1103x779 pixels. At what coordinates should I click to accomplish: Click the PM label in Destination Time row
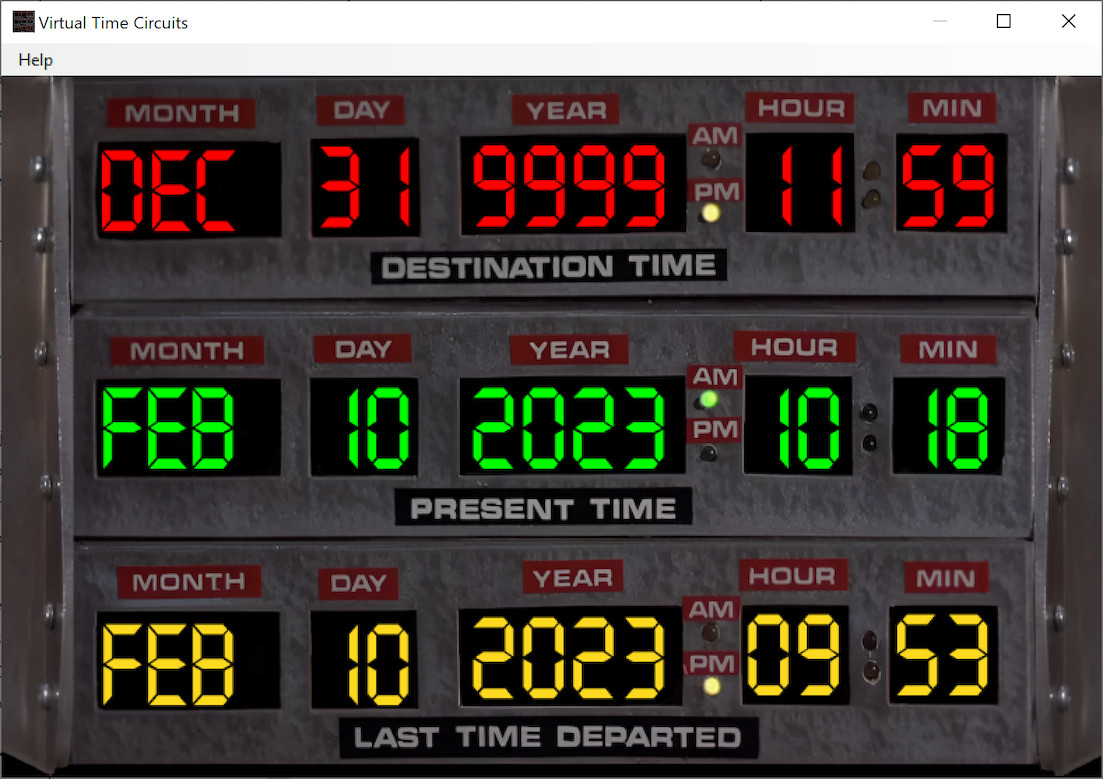(716, 191)
